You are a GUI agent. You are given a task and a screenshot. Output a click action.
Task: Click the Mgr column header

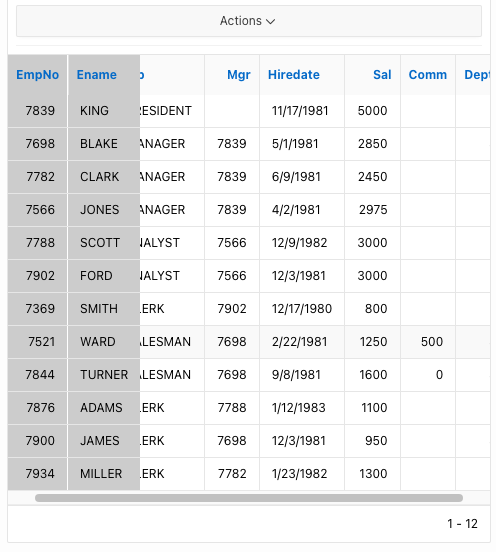click(239, 75)
